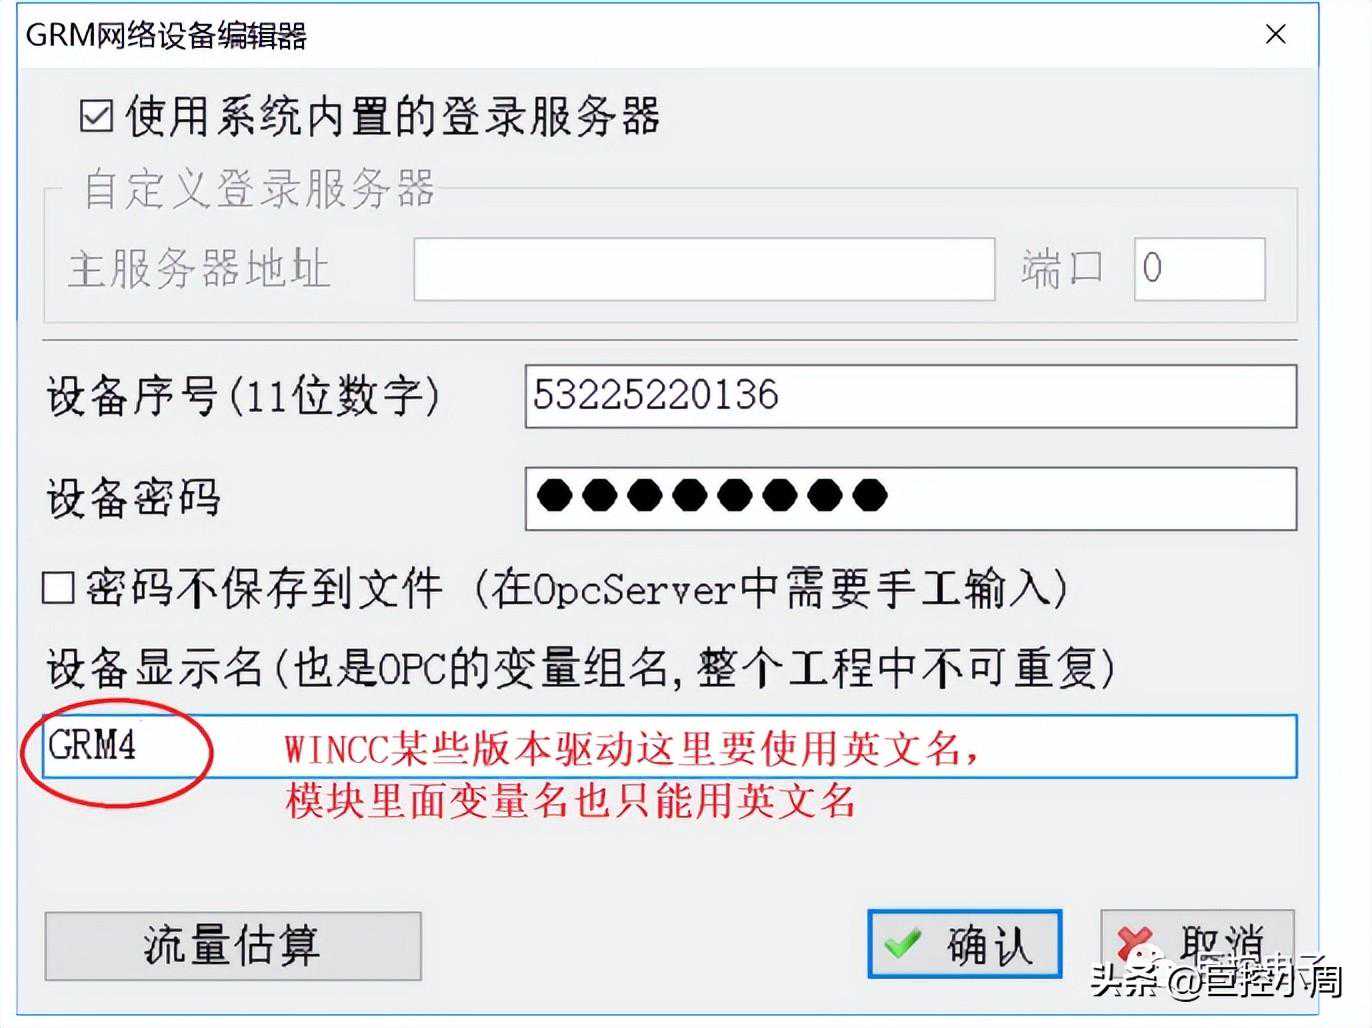The height and width of the screenshot is (1028, 1372).
Task: Focus the 设备密码 masked password field
Action: (910, 498)
